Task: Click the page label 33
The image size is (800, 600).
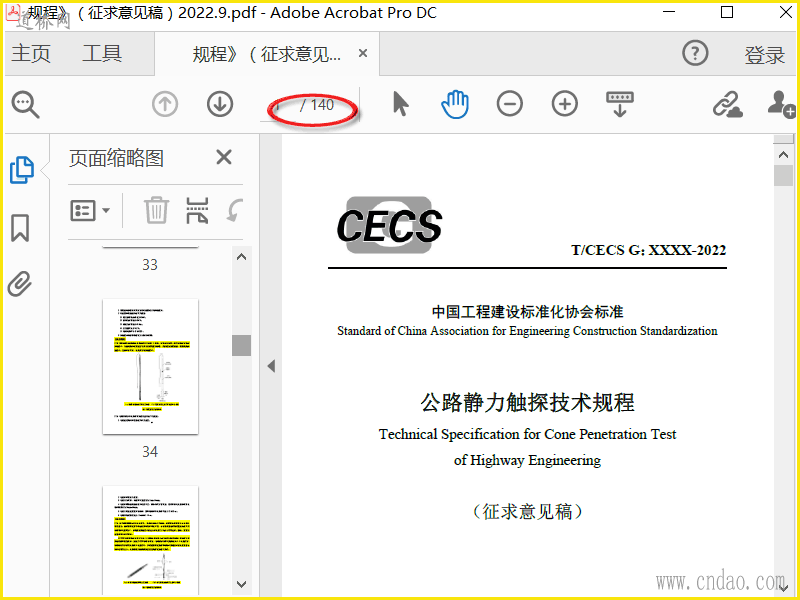Action: tap(150, 265)
